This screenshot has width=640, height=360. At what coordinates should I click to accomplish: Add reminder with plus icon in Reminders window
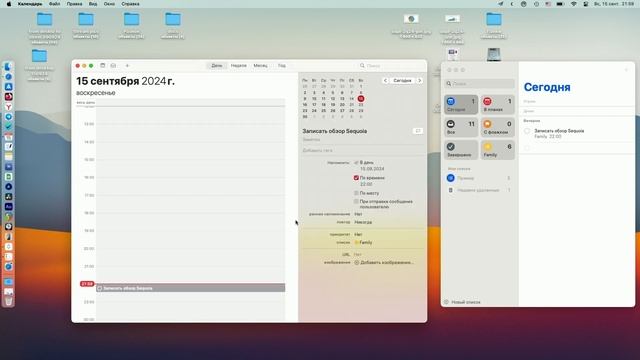tap(627, 70)
